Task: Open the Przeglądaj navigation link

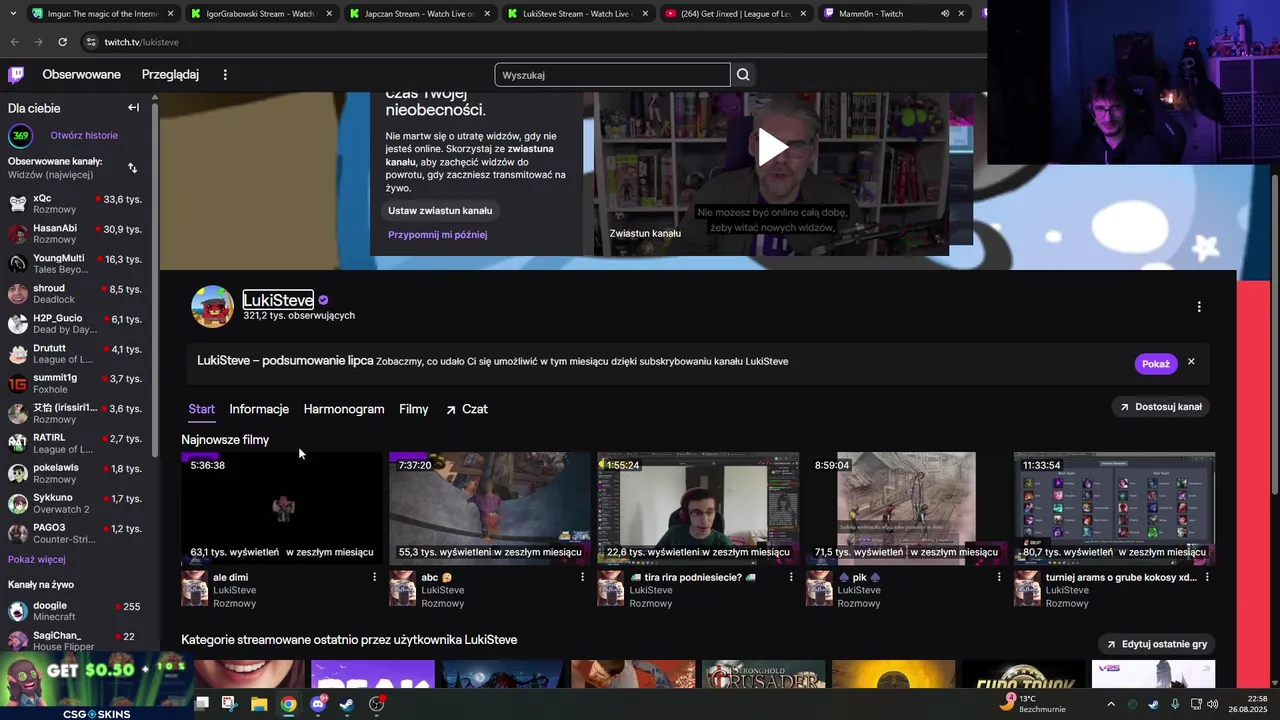Action: tap(170, 75)
